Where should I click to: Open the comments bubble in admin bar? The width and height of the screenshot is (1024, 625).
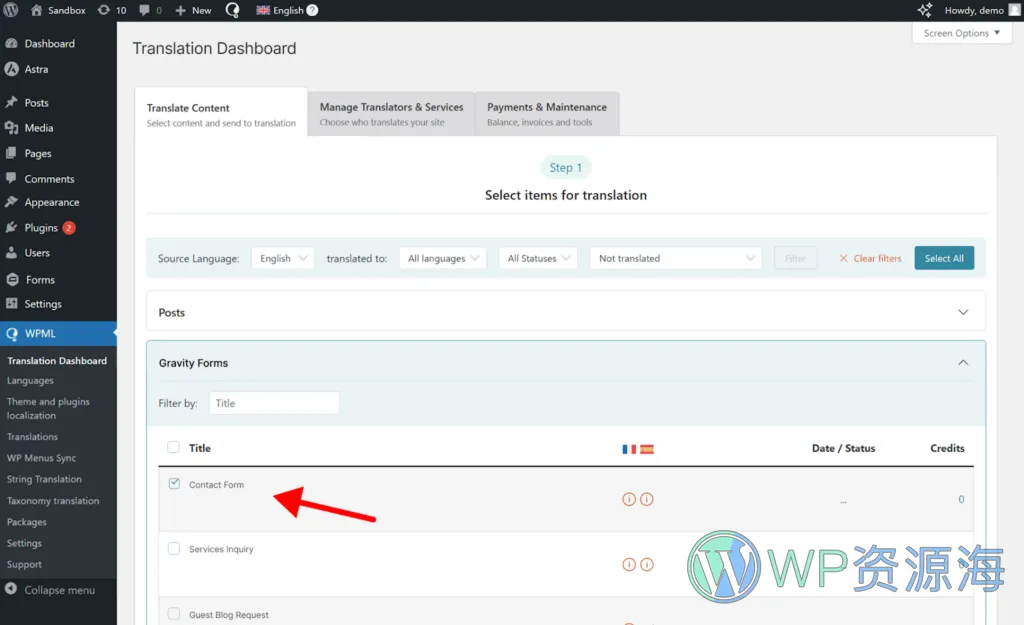(150, 10)
